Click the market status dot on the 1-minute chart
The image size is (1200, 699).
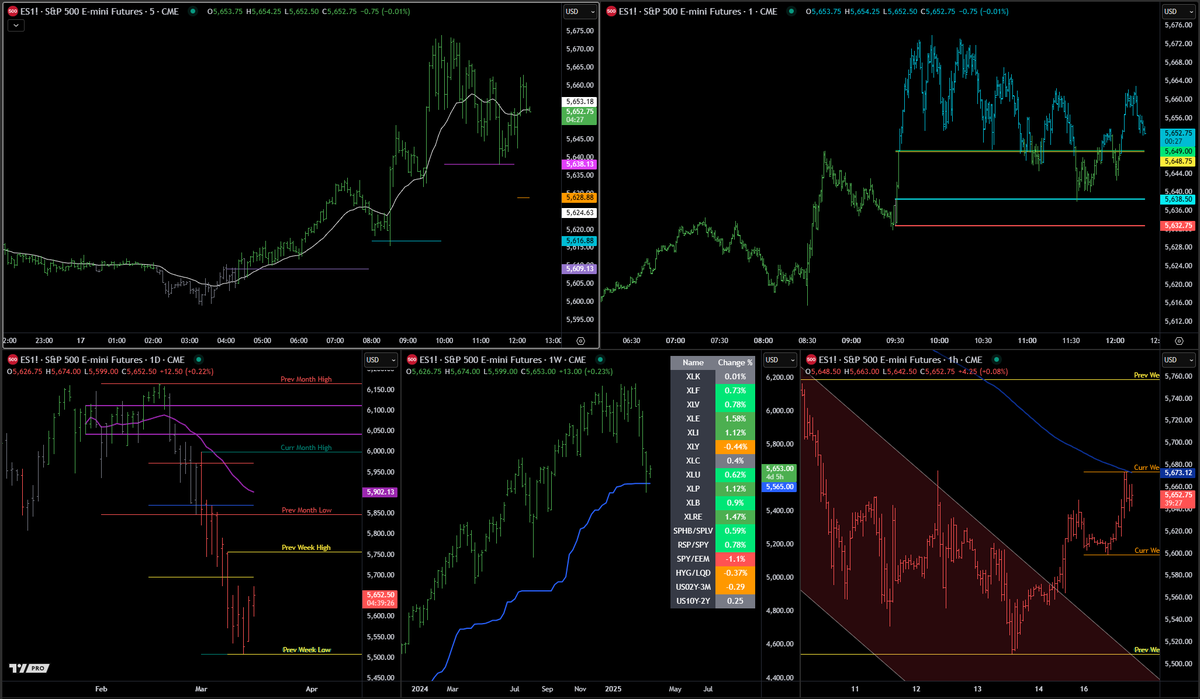pyautogui.click(x=791, y=11)
